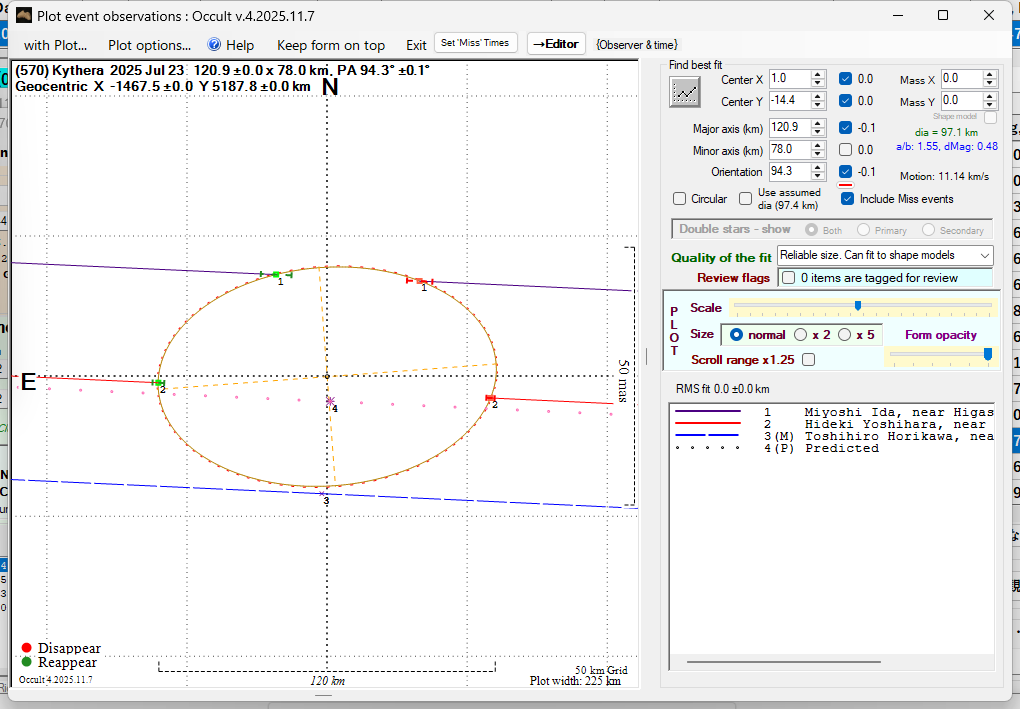Open the 'with Plot...' menu
This screenshot has height=709, width=1020.
(55, 45)
